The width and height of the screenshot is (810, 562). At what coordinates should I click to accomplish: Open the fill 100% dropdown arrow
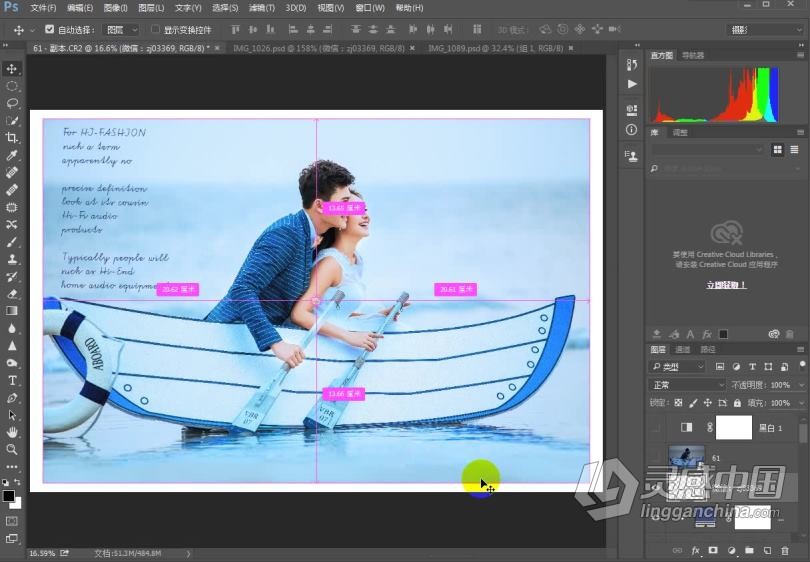(x=802, y=403)
